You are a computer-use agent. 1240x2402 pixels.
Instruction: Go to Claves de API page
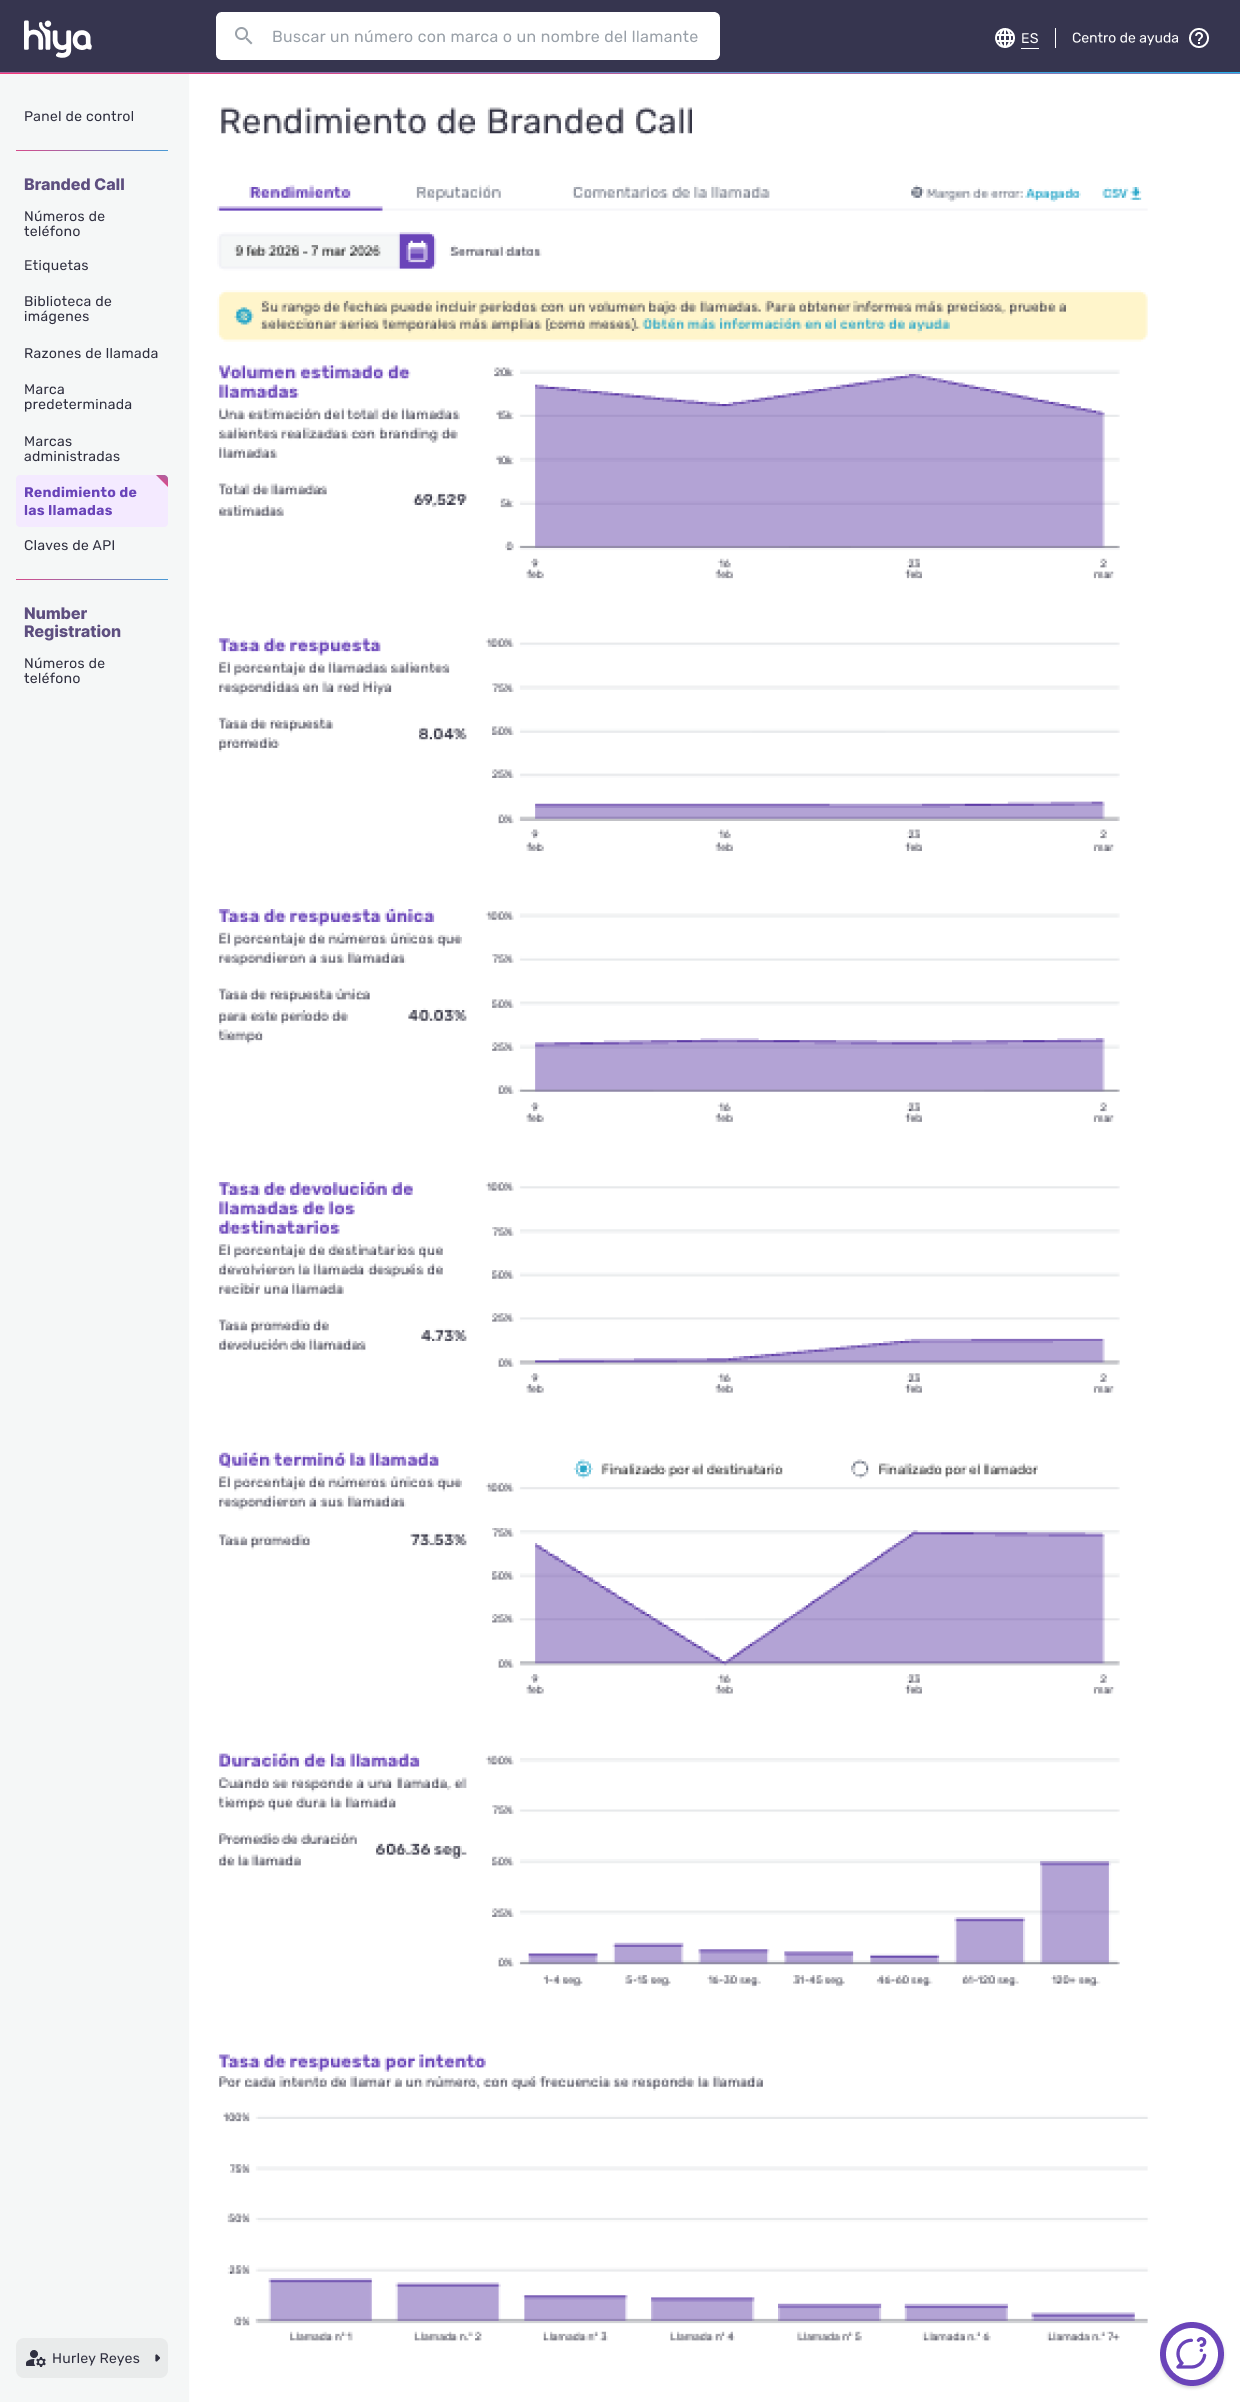click(x=69, y=545)
